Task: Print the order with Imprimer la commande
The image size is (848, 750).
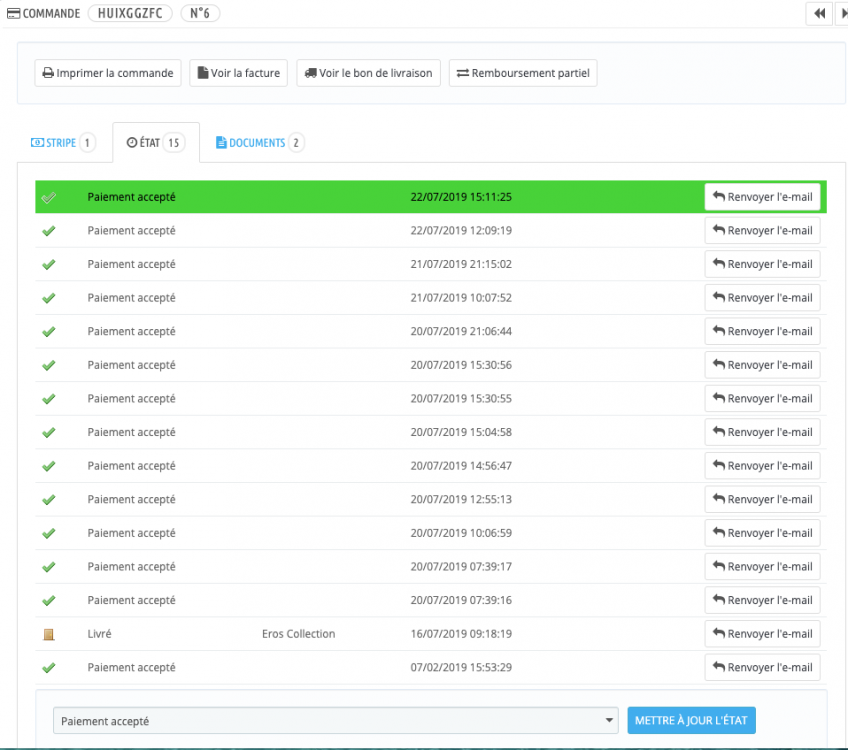Action: coord(108,73)
